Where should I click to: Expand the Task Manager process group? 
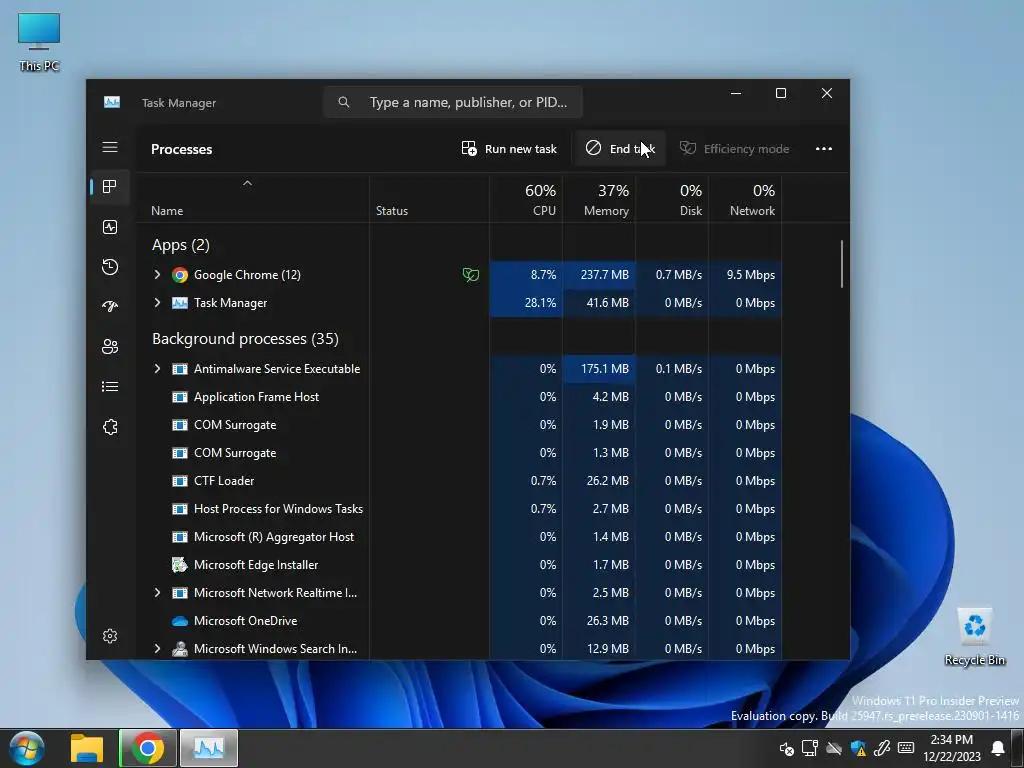click(x=157, y=303)
